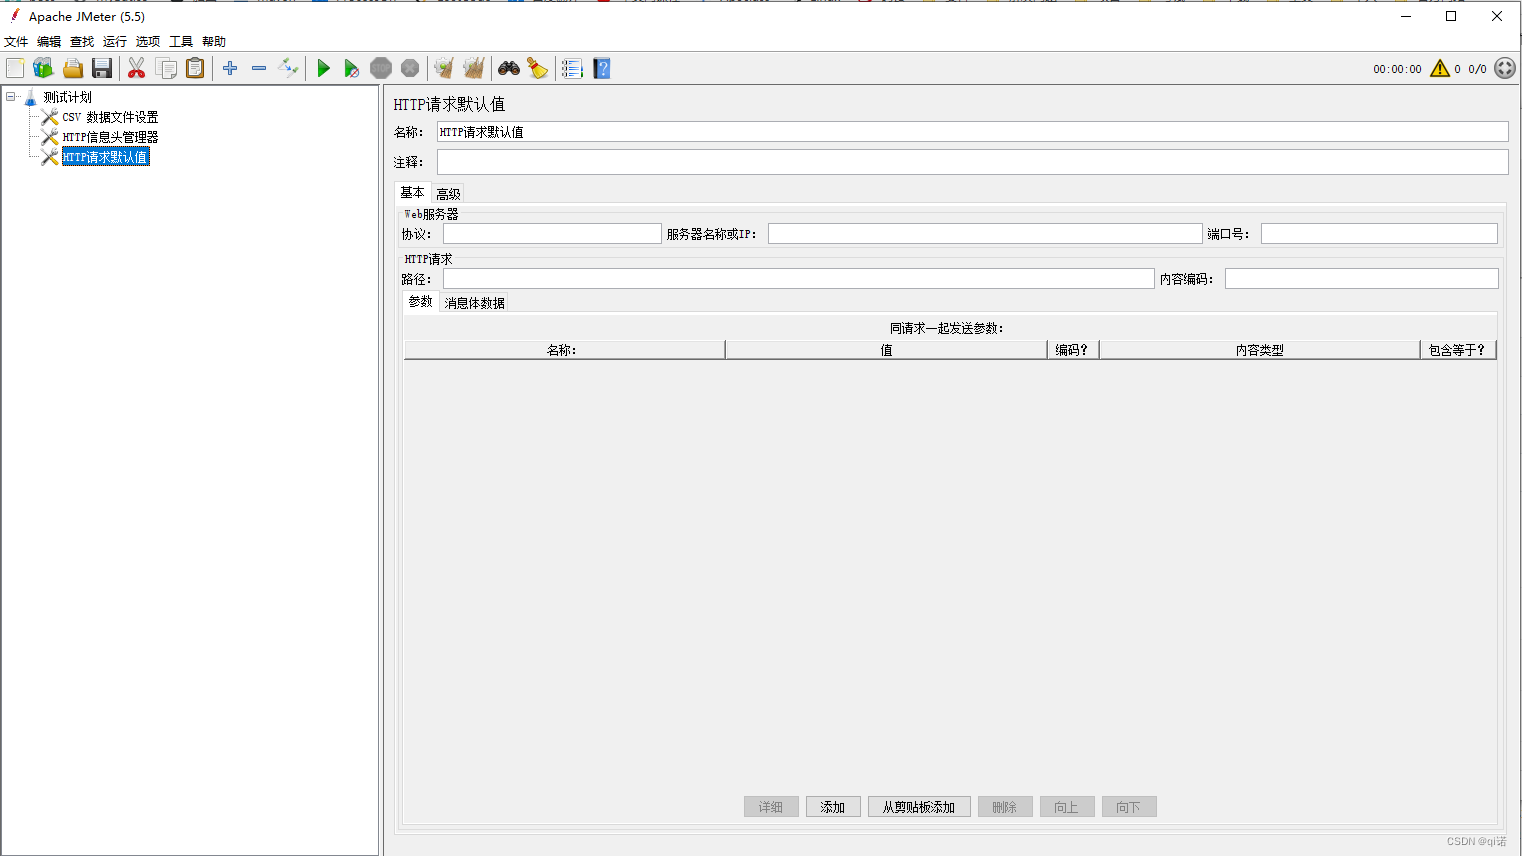The image size is (1522, 856).
Task: Click the Open file folder icon
Action: 73,68
